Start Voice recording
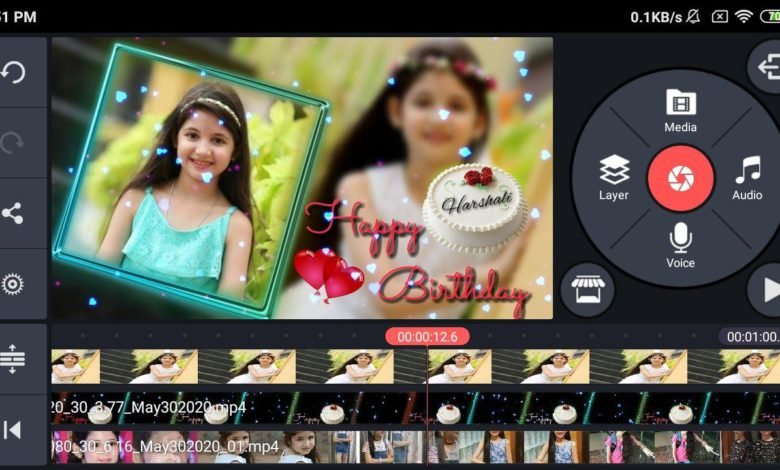The image size is (780, 470). click(680, 245)
